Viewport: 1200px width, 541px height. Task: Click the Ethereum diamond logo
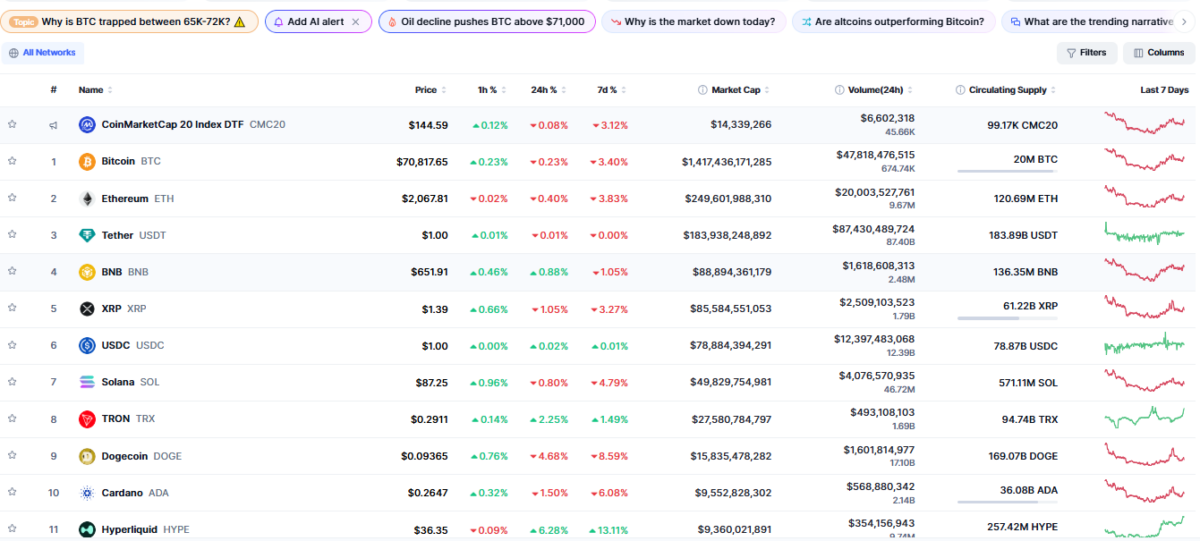point(87,198)
